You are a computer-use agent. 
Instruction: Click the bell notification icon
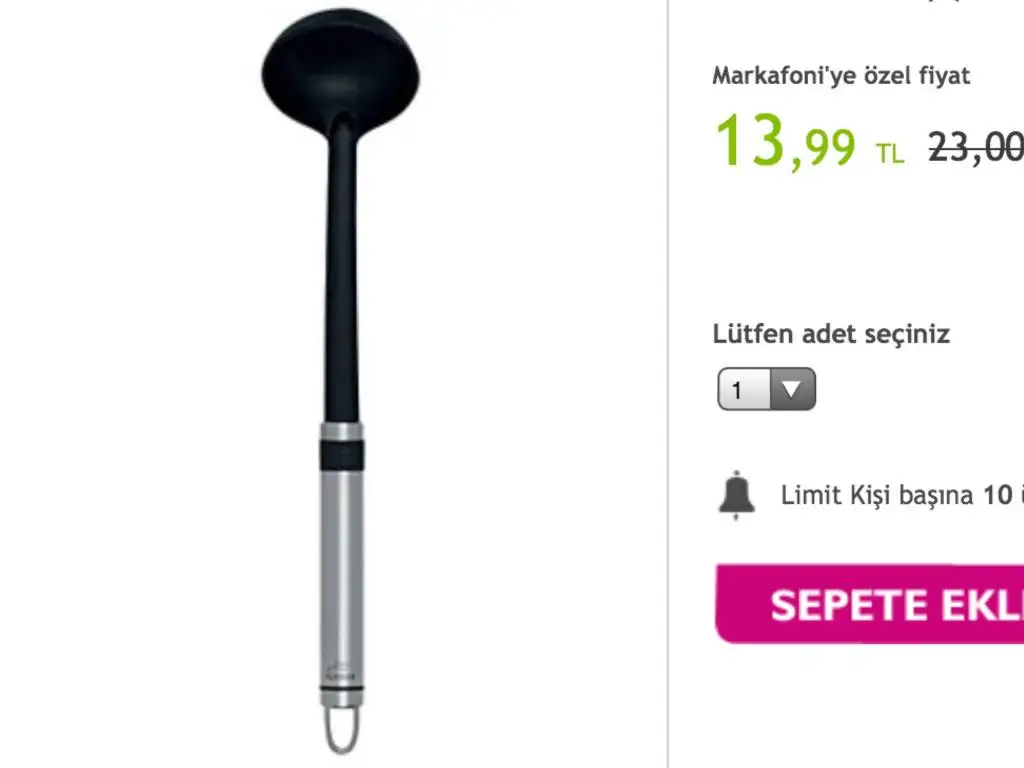[737, 495]
